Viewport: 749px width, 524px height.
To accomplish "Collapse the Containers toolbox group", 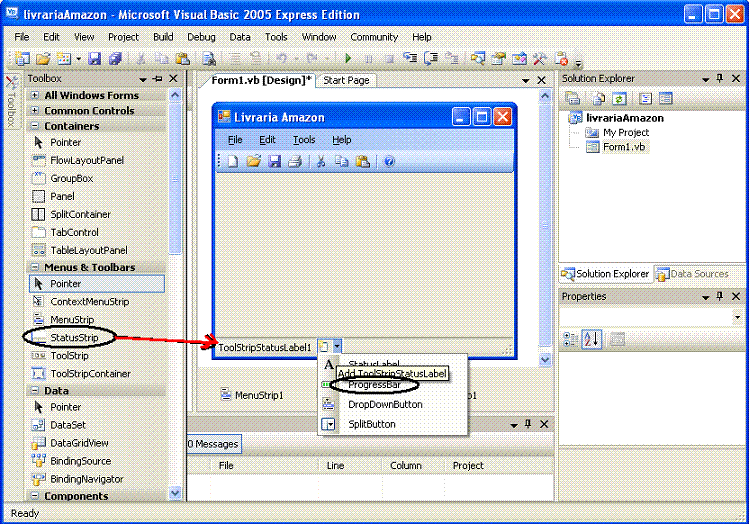I will pos(35,126).
